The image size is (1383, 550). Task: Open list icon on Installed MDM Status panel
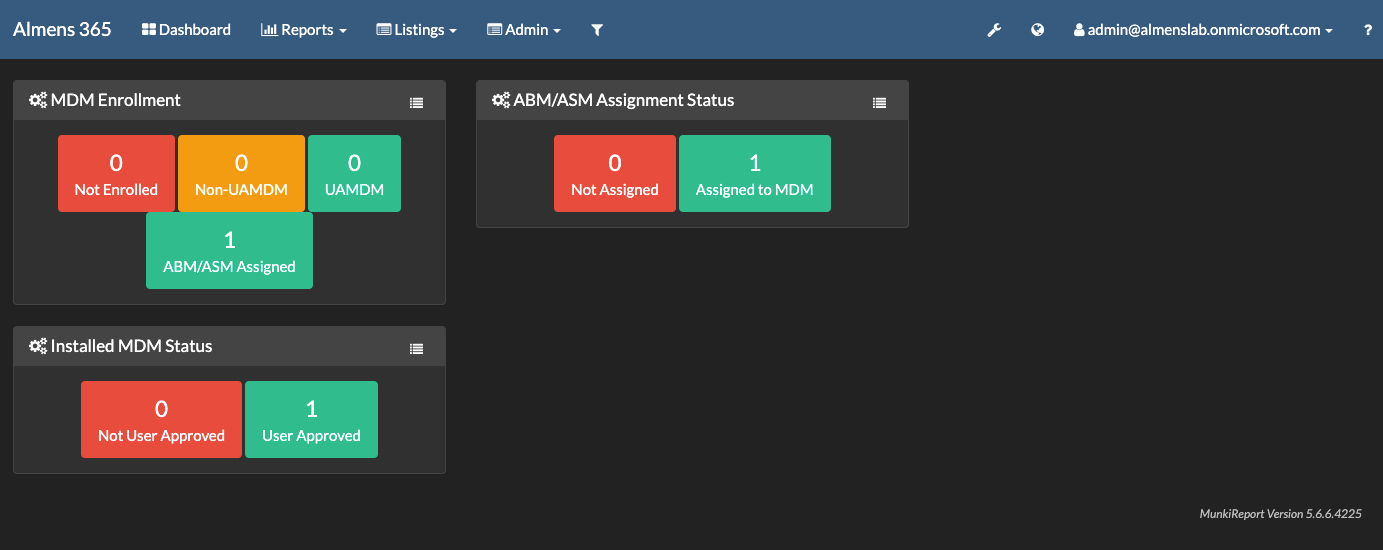point(417,348)
